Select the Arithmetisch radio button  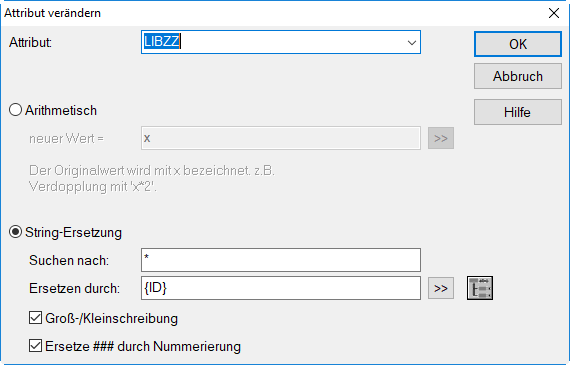(16, 110)
